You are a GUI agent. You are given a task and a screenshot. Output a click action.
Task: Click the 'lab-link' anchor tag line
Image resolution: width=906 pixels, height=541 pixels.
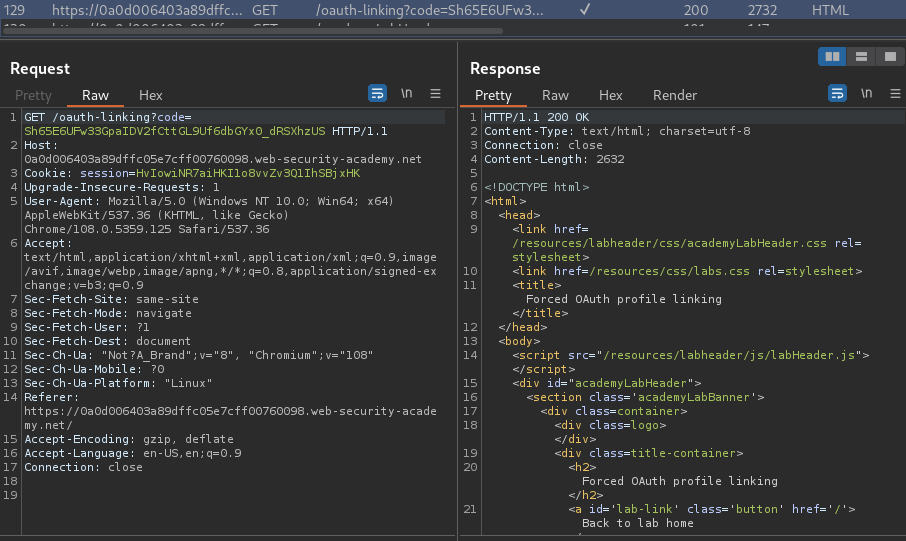coord(711,509)
